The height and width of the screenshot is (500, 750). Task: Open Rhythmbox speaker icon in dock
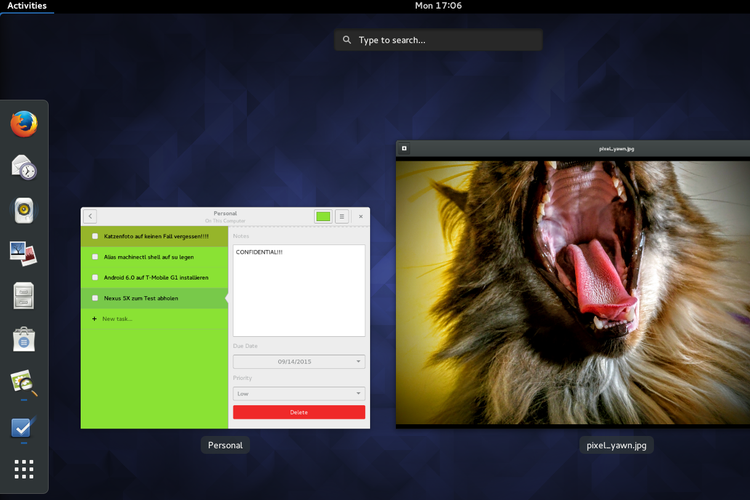[x=24, y=210]
